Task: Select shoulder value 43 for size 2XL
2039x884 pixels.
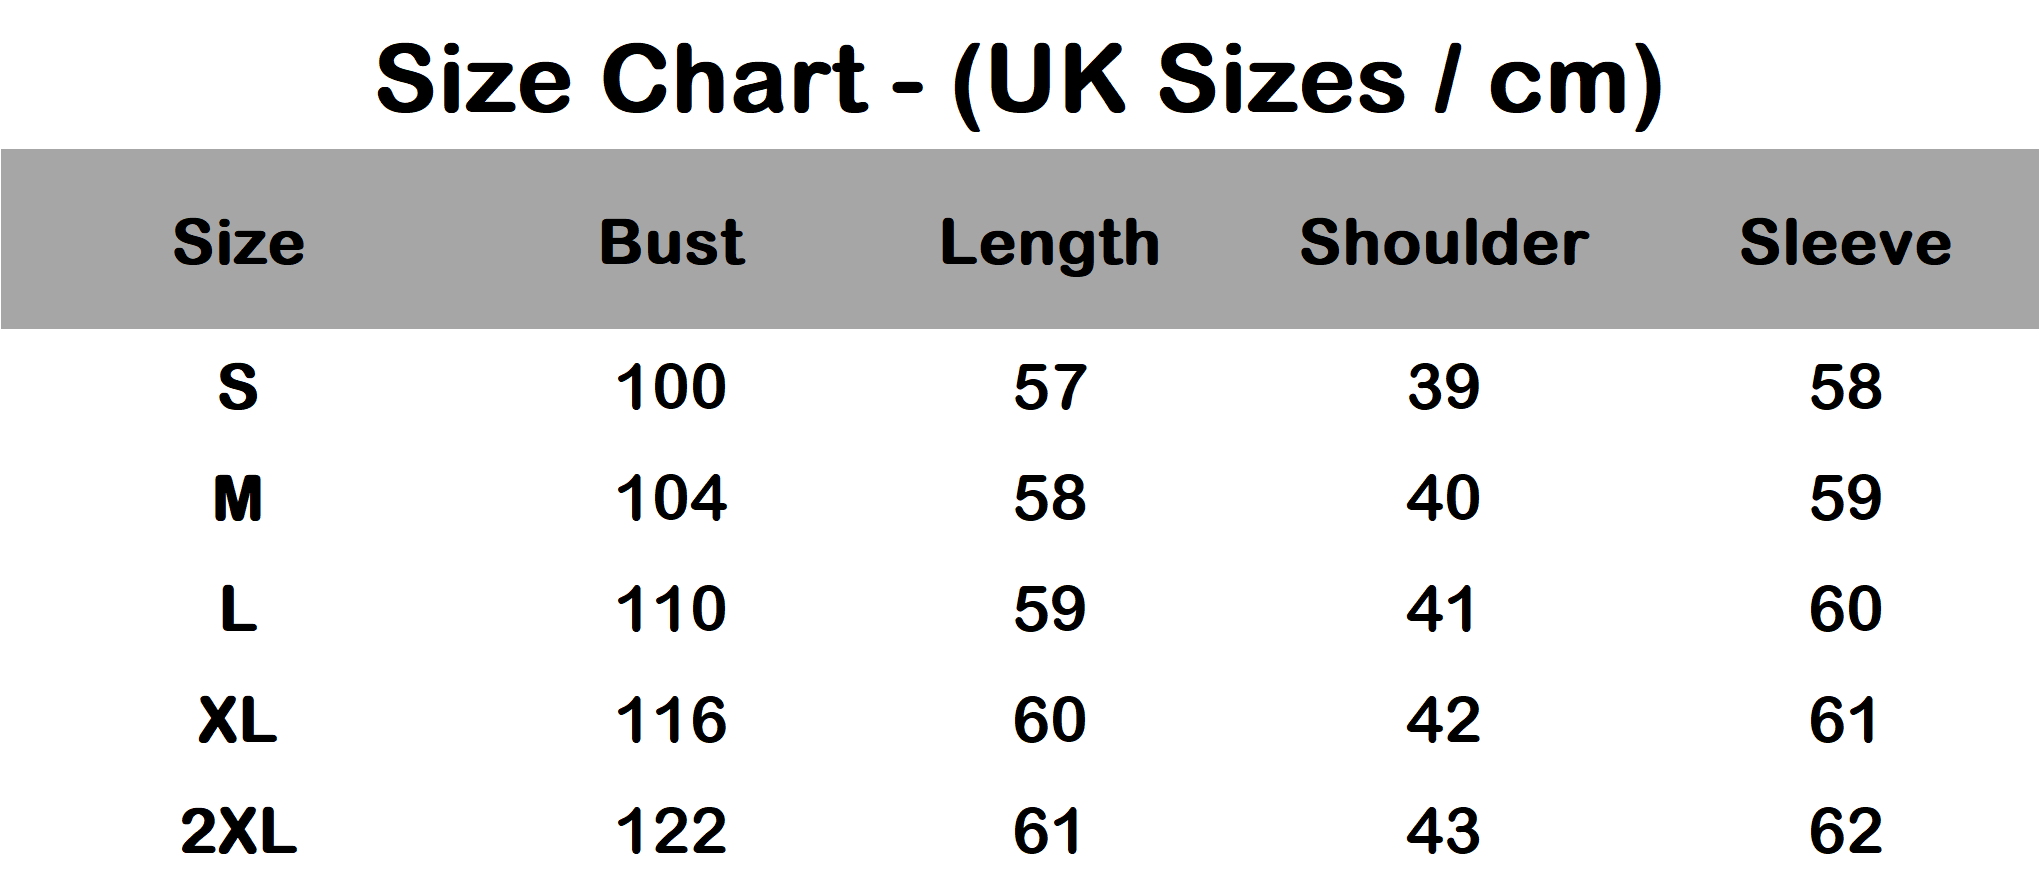Action: click(x=1443, y=831)
